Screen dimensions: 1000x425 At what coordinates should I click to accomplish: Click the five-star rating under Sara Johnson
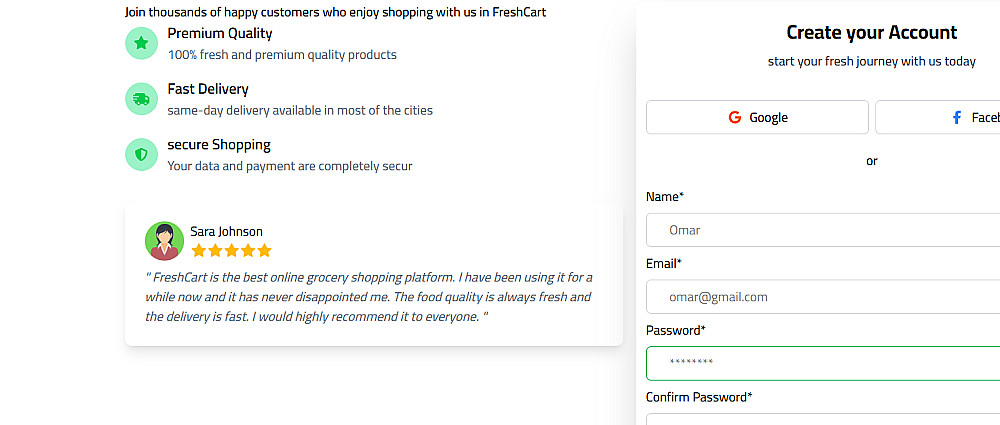(231, 251)
